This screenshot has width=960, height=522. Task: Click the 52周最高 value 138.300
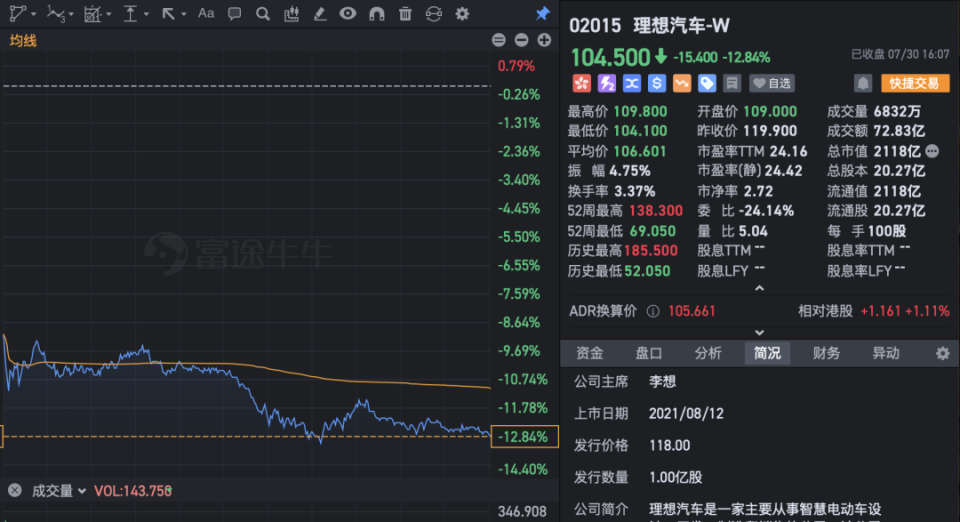(655, 211)
